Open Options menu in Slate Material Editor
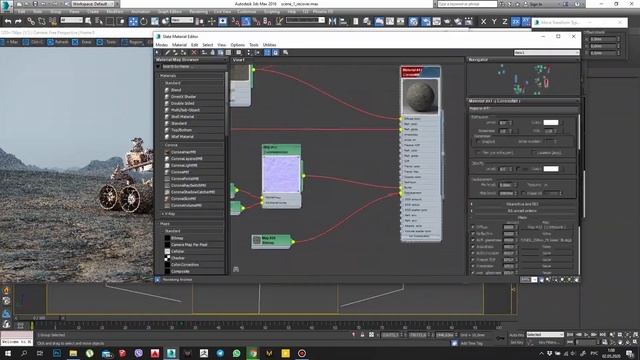The width and height of the screenshot is (640, 360). pos(238,45)
